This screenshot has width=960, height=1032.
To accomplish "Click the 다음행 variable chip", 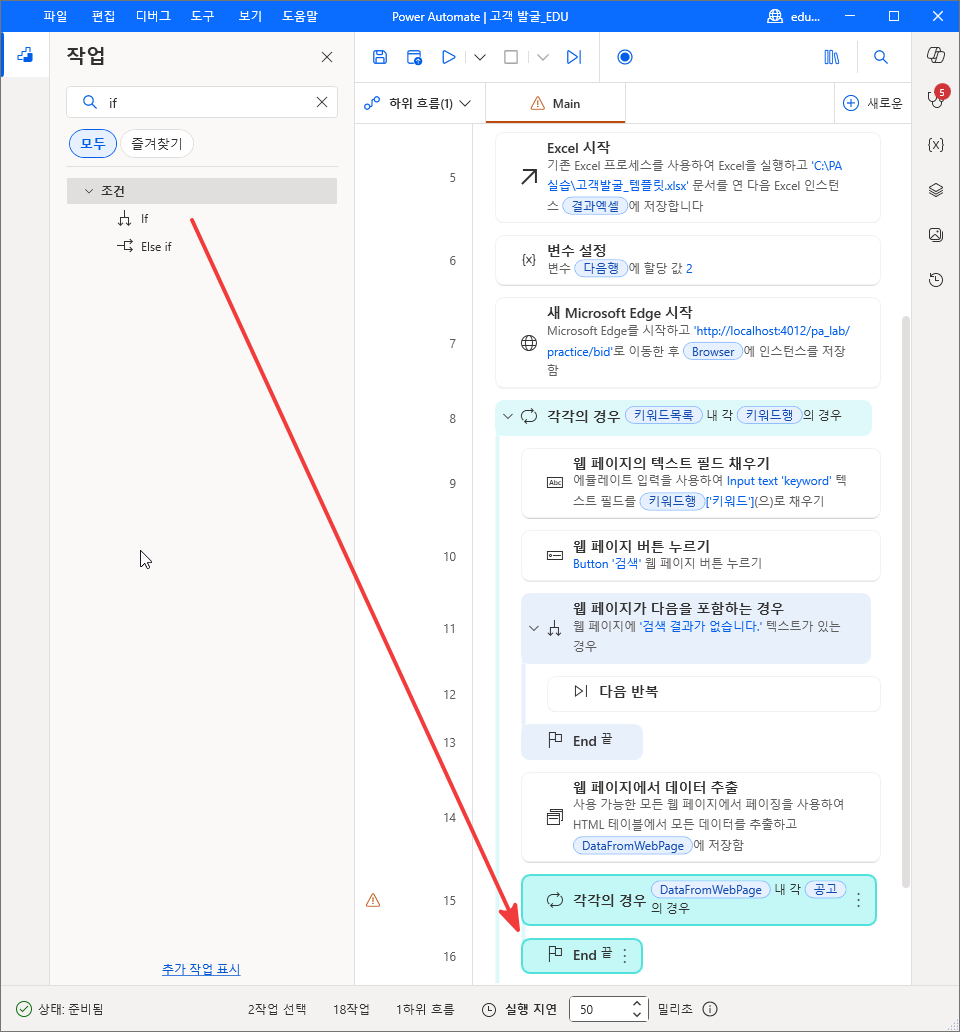I will 601,269.
